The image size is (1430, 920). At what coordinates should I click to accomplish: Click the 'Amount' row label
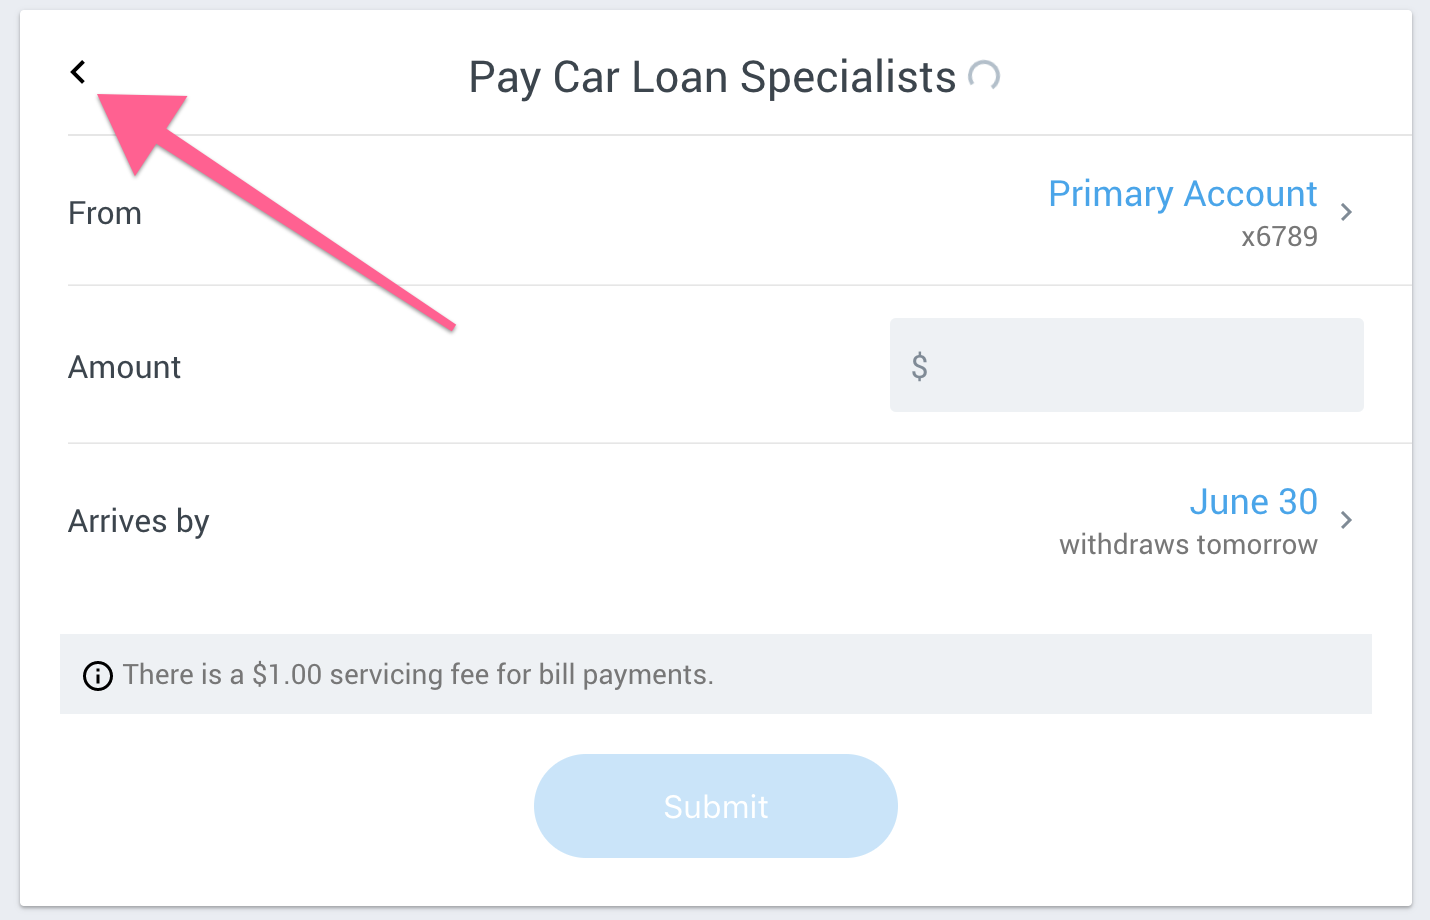click(124, 367)
